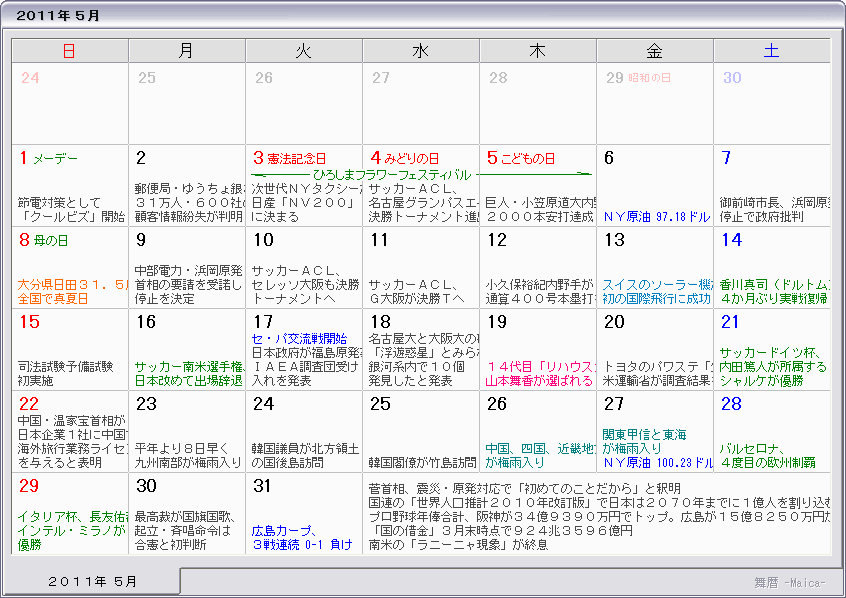Select grayed 29 昭和の日 previous-month cell

click(x=655, y=103)
